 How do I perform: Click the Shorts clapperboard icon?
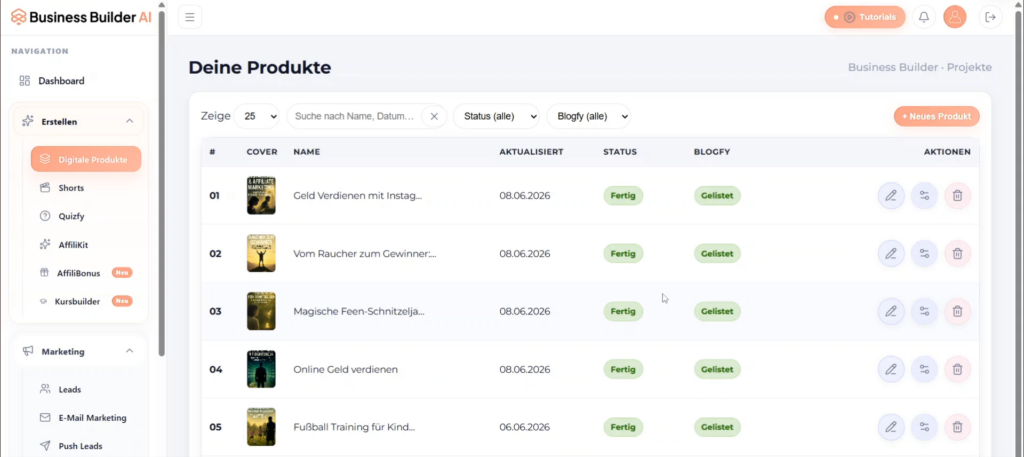pos(45,188)
